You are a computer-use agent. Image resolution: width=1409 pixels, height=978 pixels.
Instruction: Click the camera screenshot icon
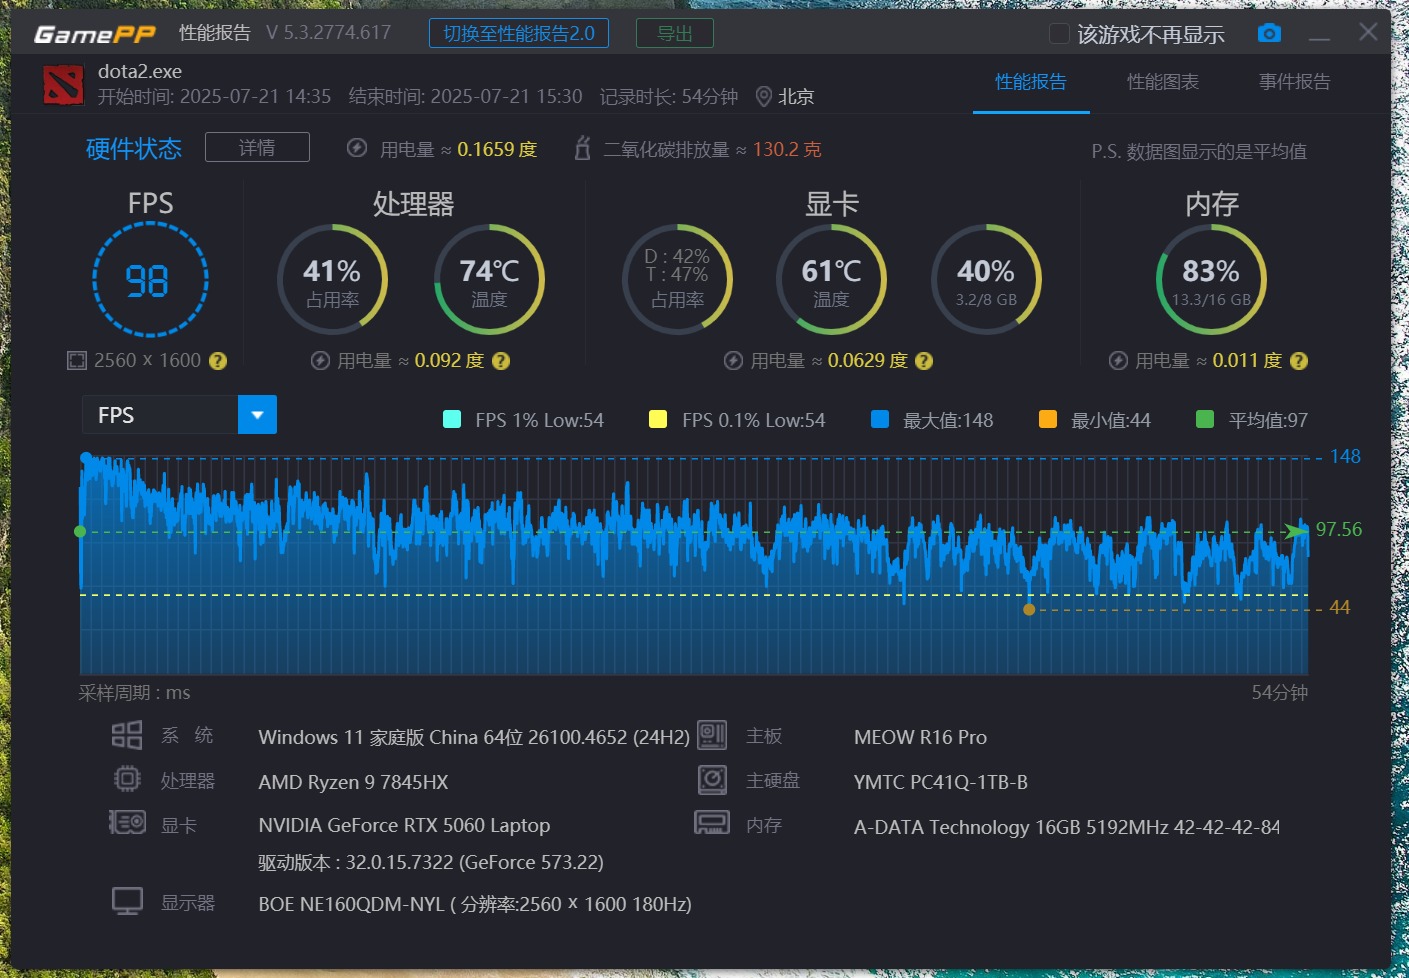1269,33
